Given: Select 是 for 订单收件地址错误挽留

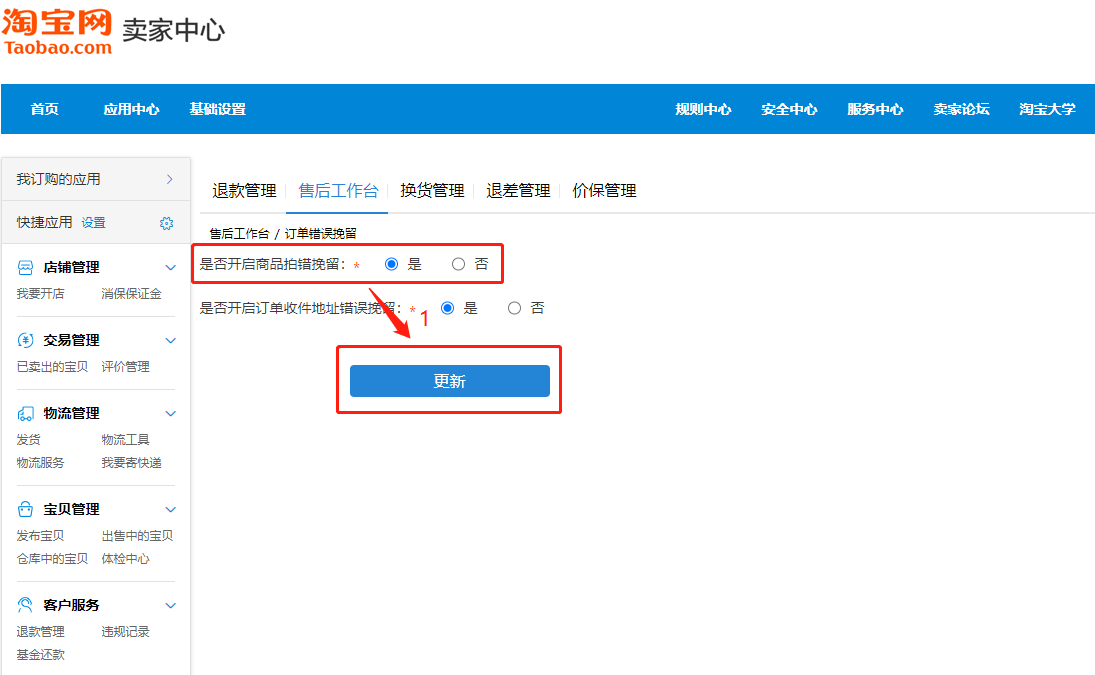Looking at the screenshot, I should 448,309.
